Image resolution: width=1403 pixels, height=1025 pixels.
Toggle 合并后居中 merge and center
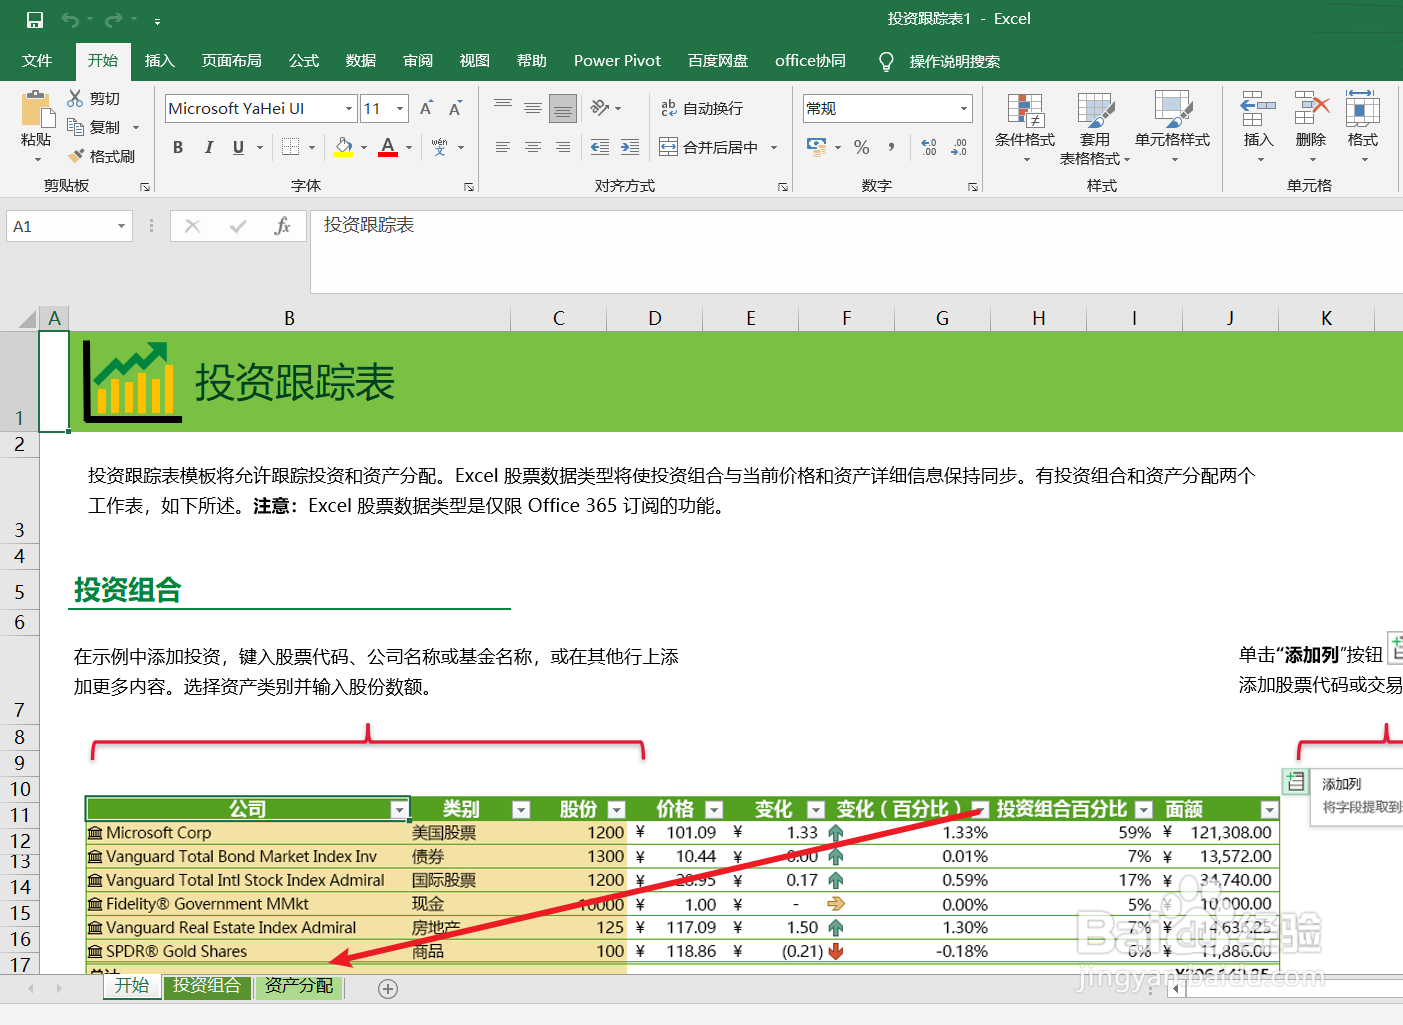point(709,147)
